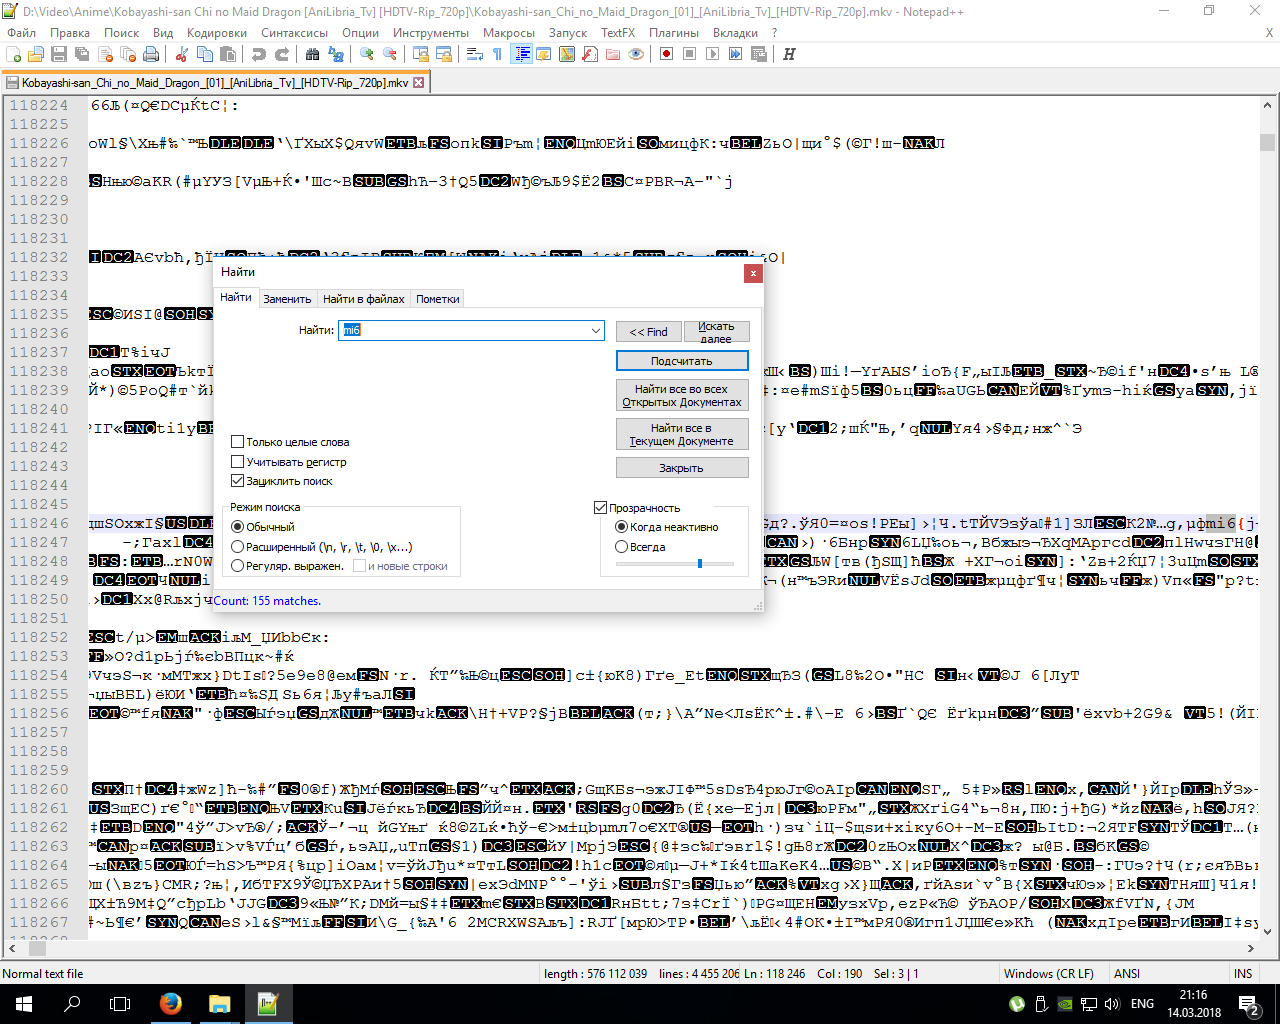The height and width of the screenshot is (1024, 1280).
Task: Adjust the transparency slider handle
Action: [x=700, y=563]
